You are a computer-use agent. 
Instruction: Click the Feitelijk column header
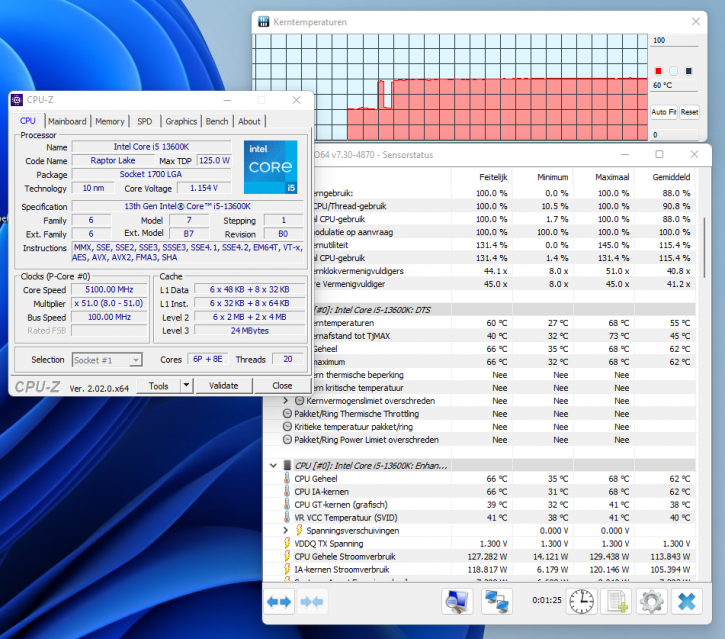tap(481, 177)
